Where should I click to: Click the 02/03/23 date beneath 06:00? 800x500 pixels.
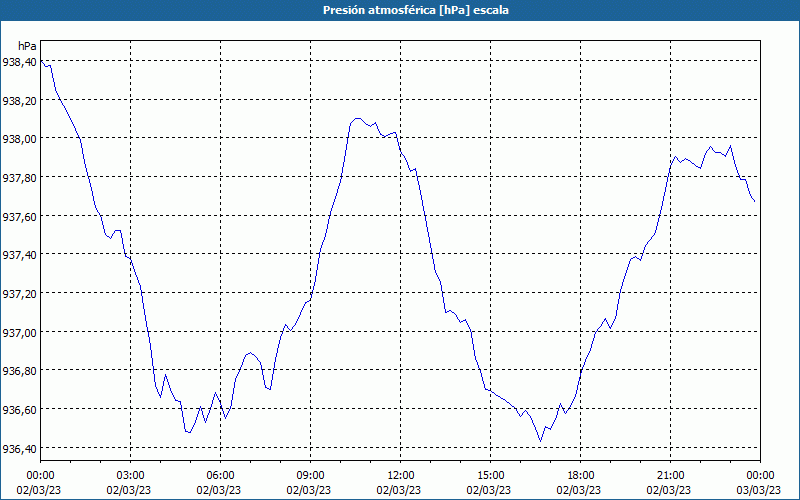coord(219,490)
